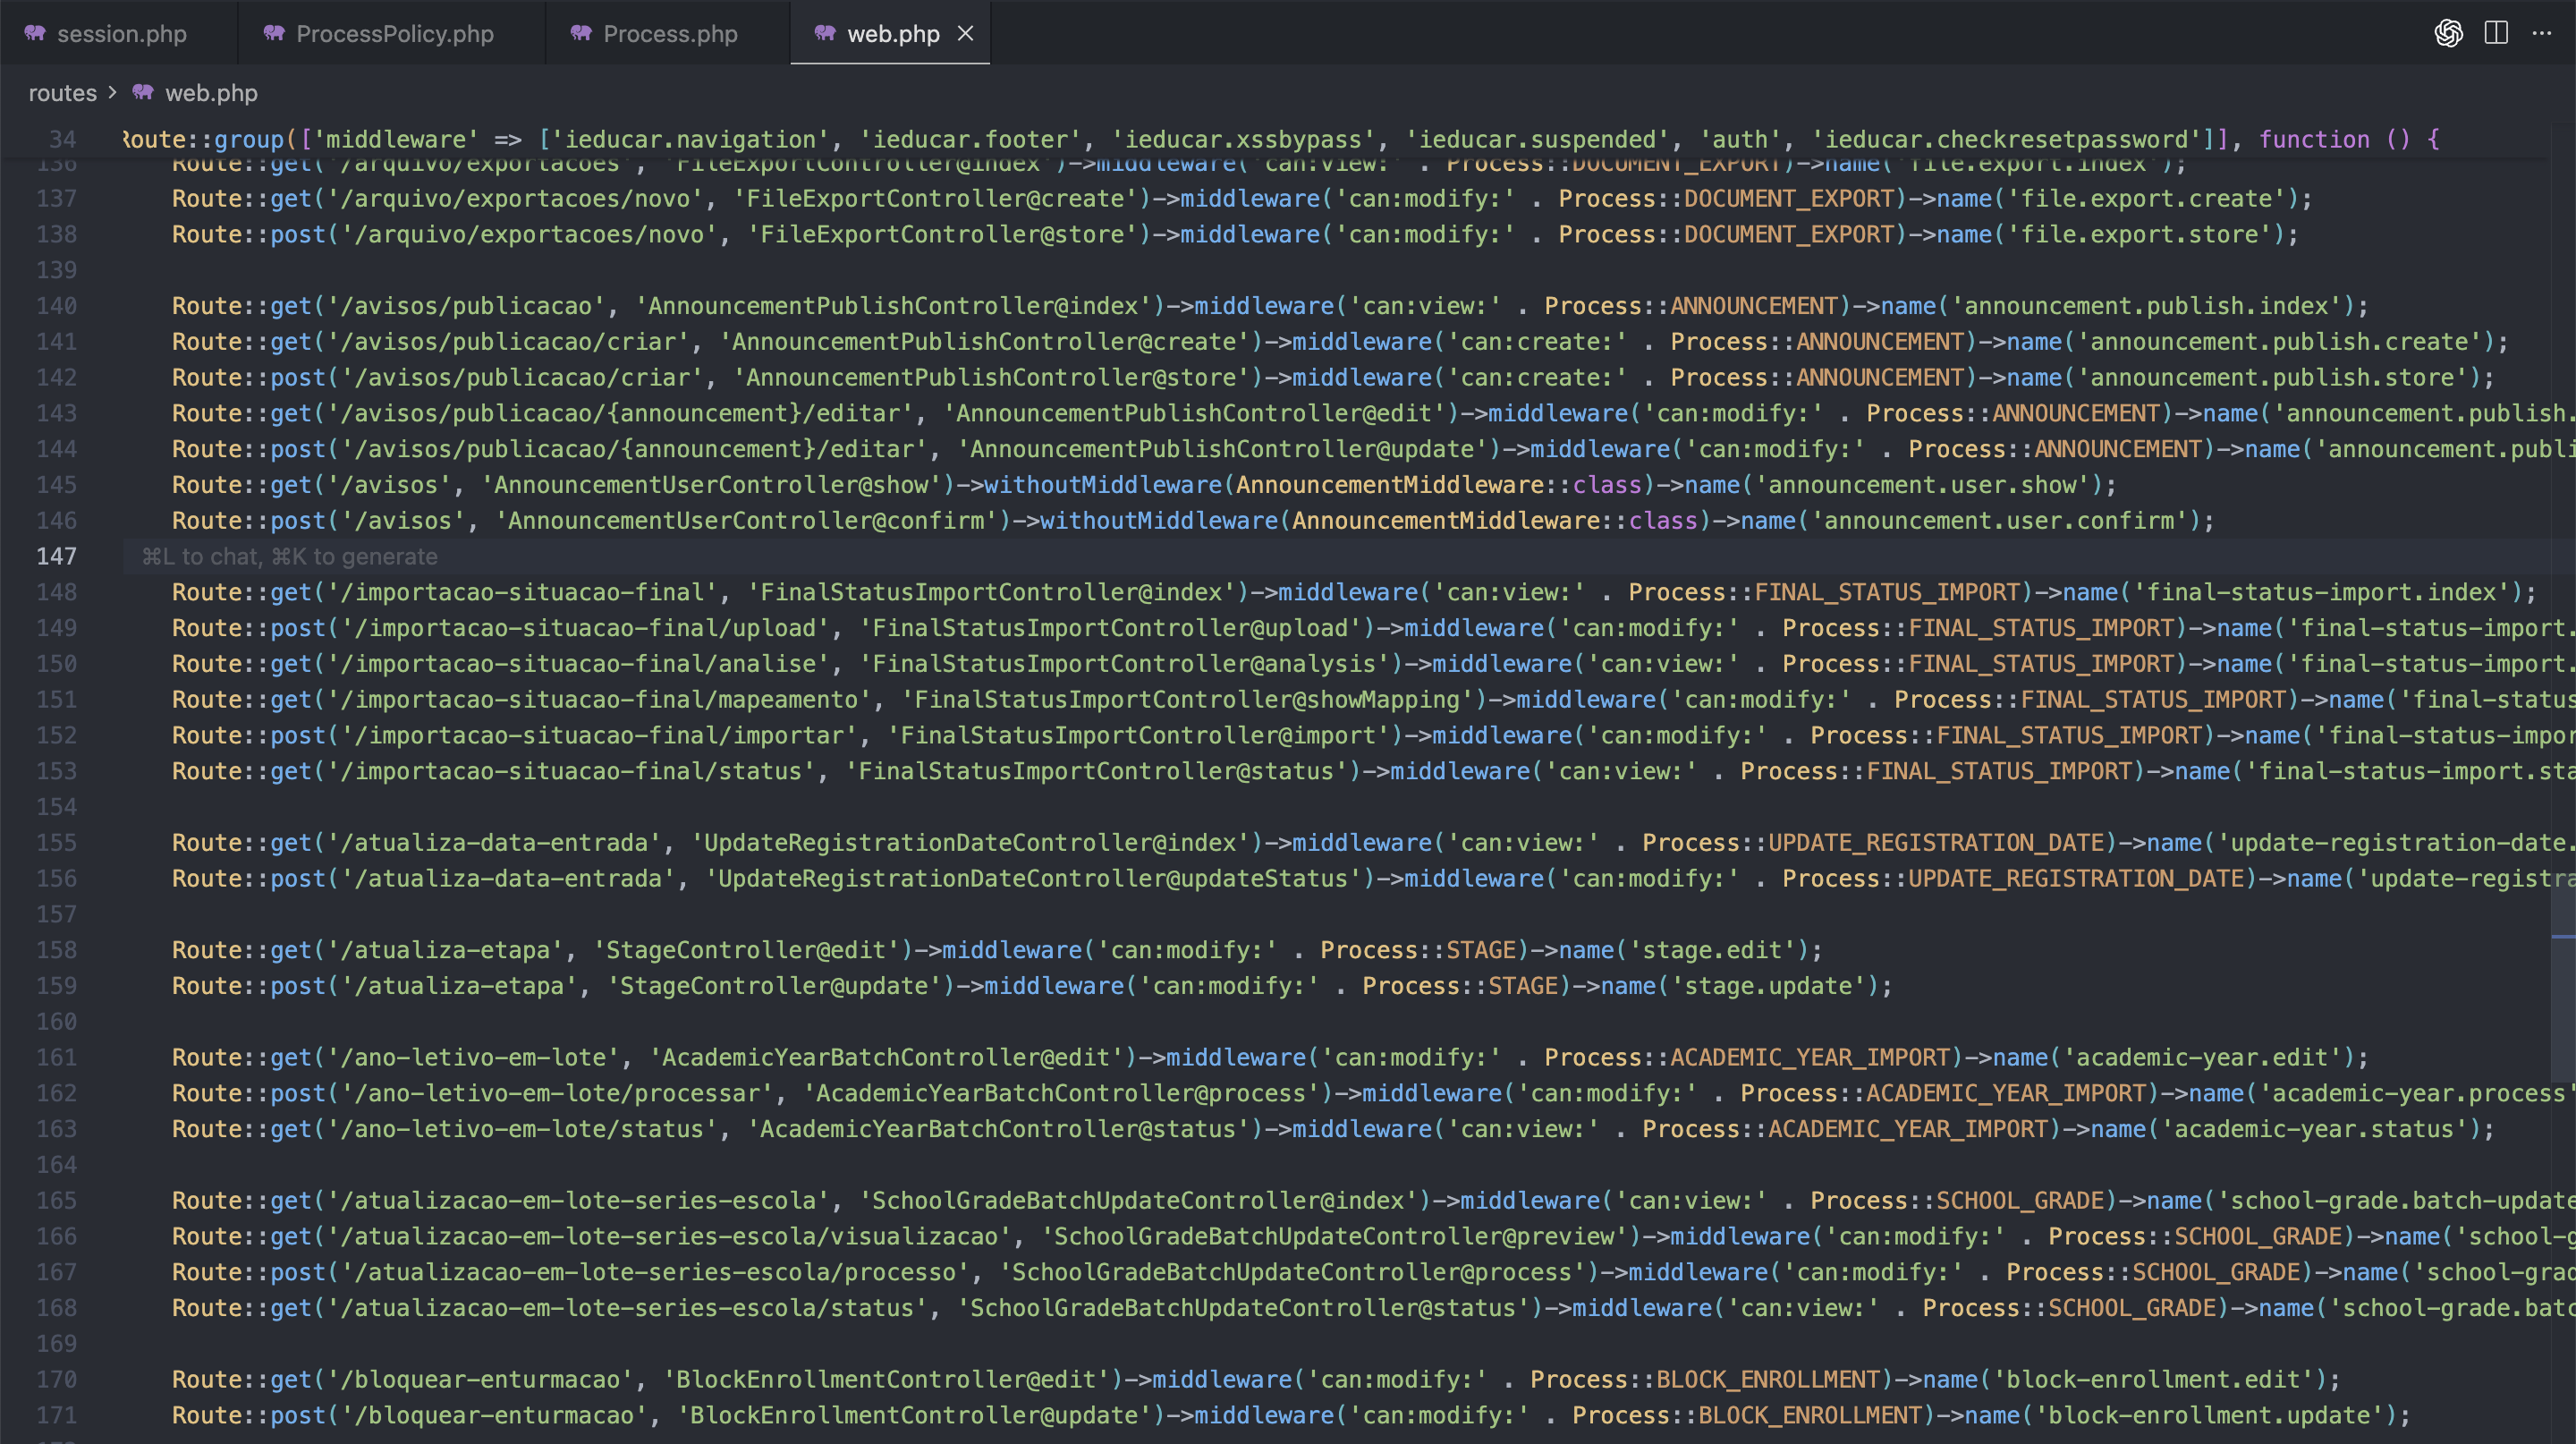
Task: Expand the web.php breadcrumb item
Action: (x=211, y=93)
